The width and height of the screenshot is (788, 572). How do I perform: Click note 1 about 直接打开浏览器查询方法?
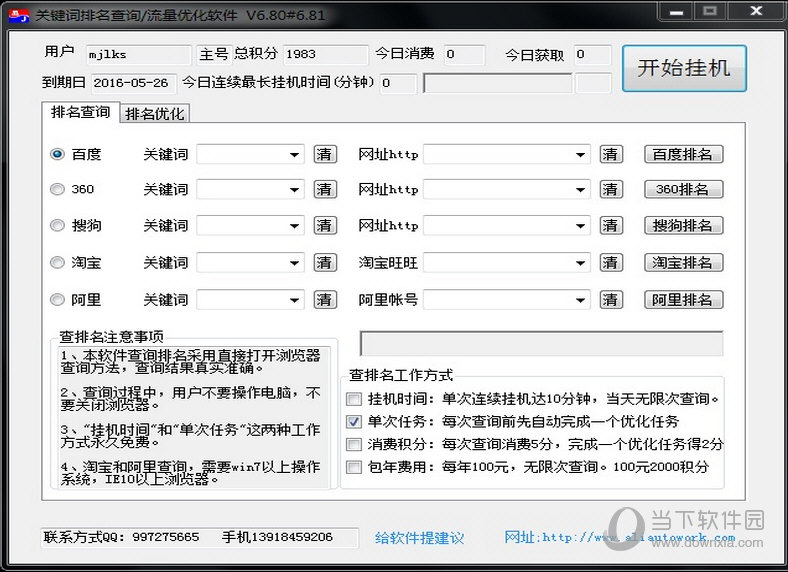point(190,362)
